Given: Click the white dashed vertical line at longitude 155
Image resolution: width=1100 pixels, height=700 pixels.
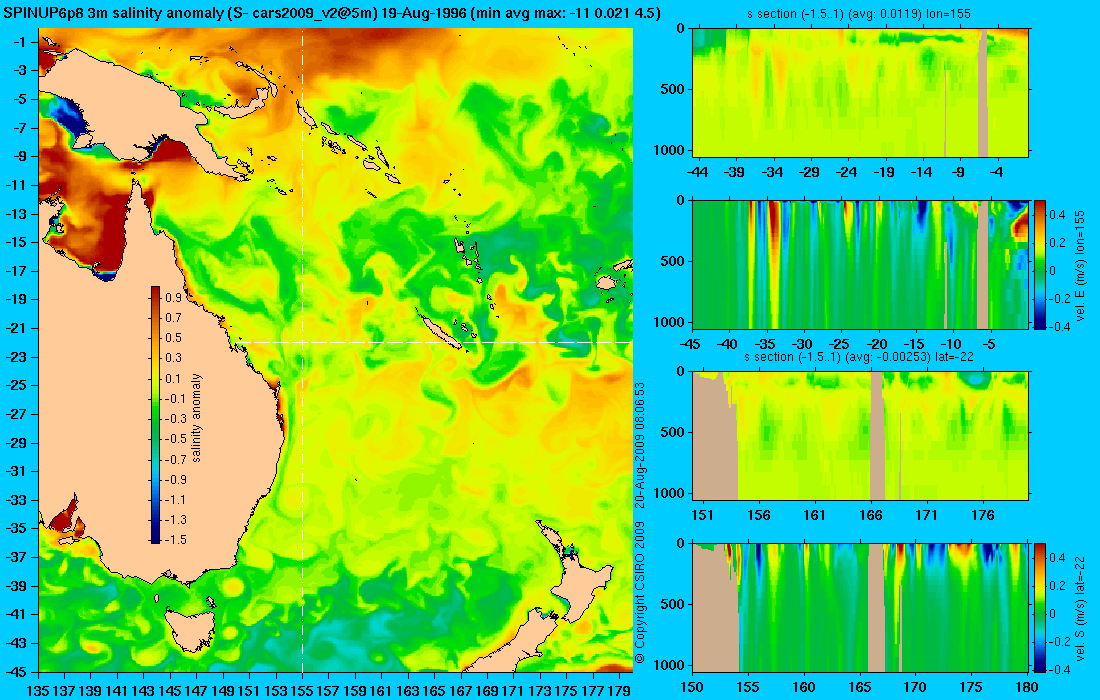Looking at the screenshot, I should tap(302, 349).
